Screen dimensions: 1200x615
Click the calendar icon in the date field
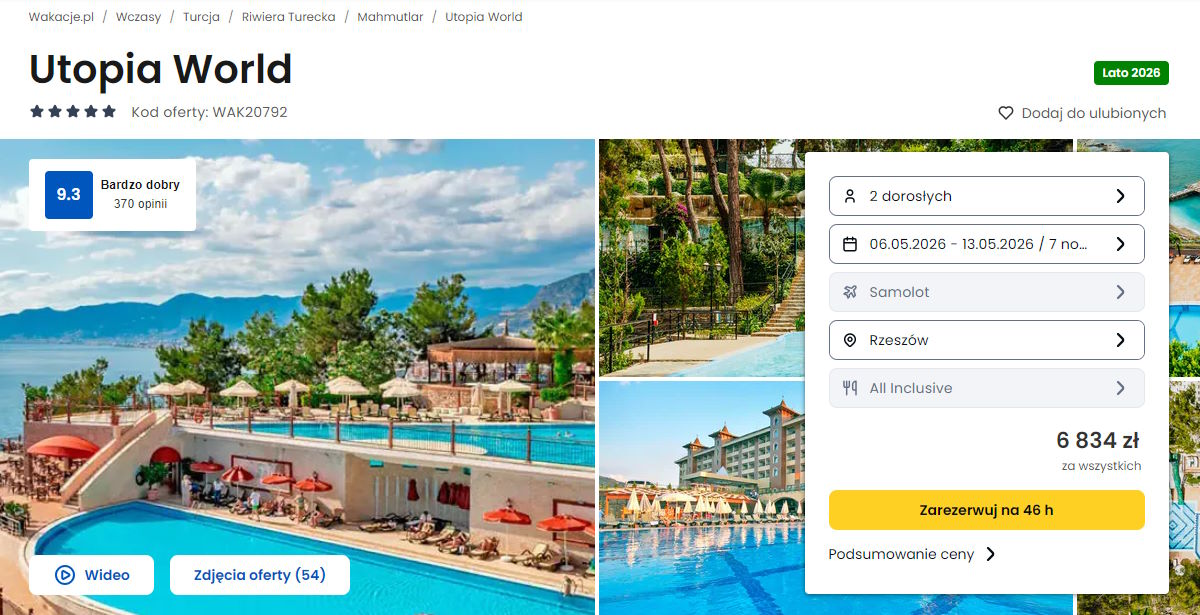click(x=850, y=244)
